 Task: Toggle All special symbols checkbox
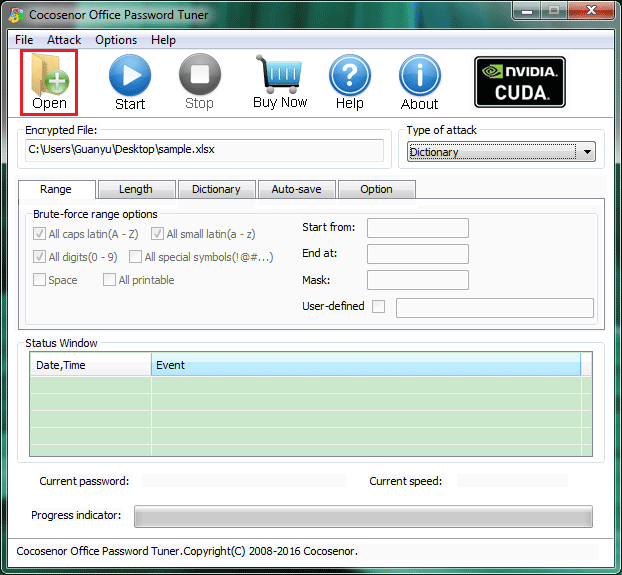click(x=135, y=257)
